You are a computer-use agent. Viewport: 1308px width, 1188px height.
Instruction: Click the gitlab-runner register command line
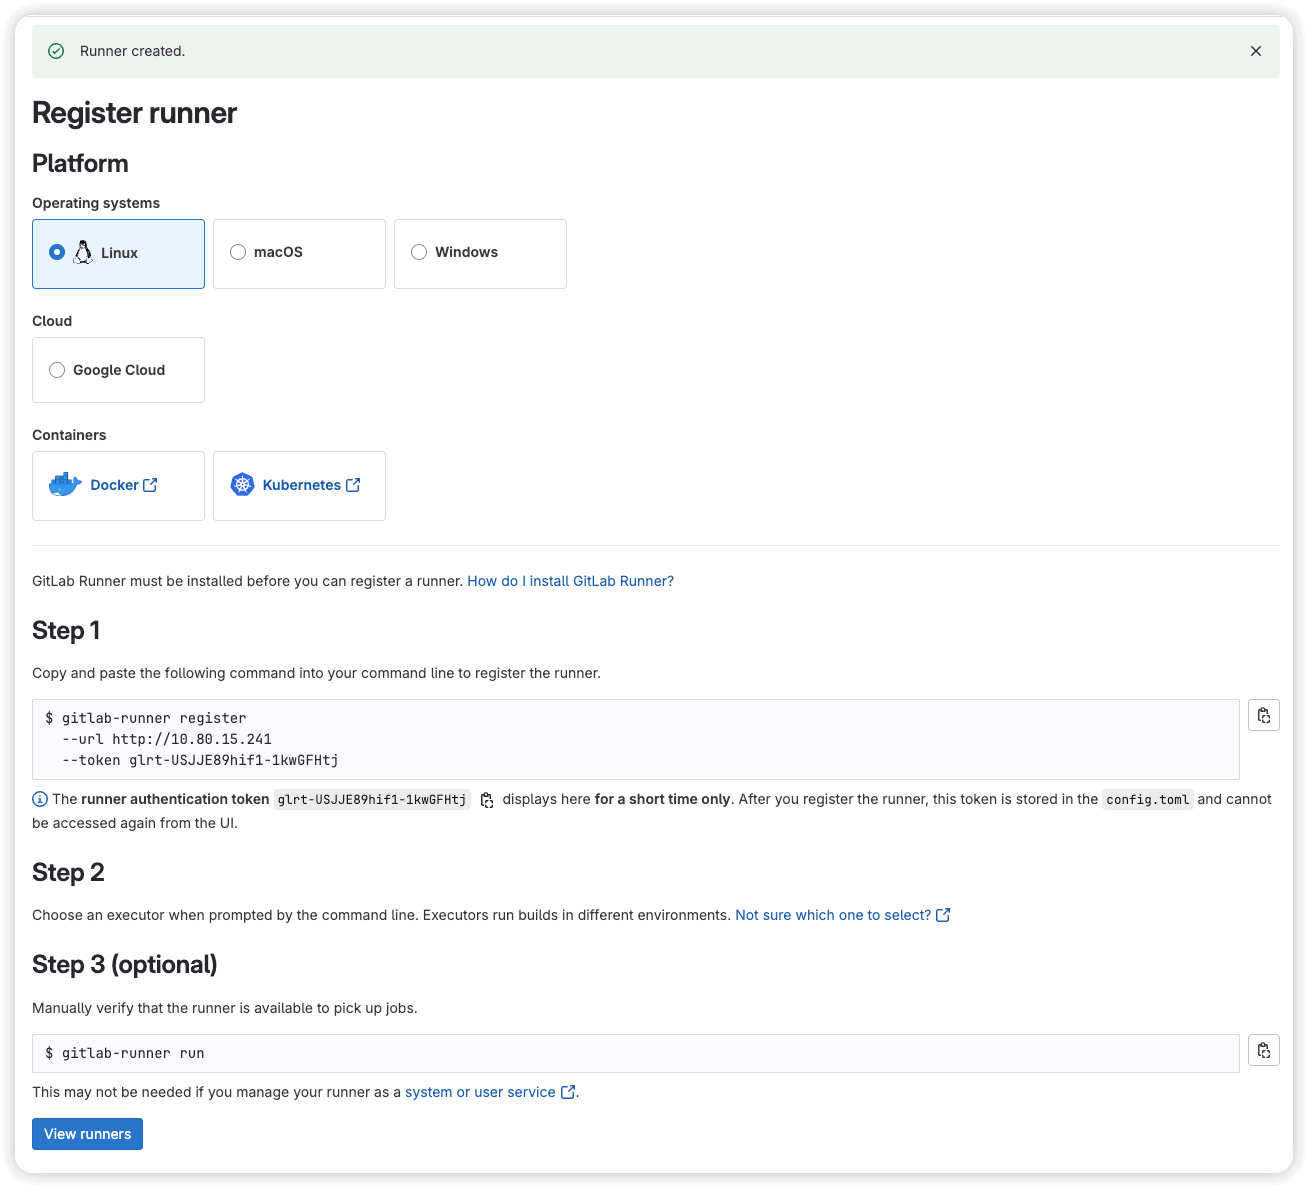(146, 718)
